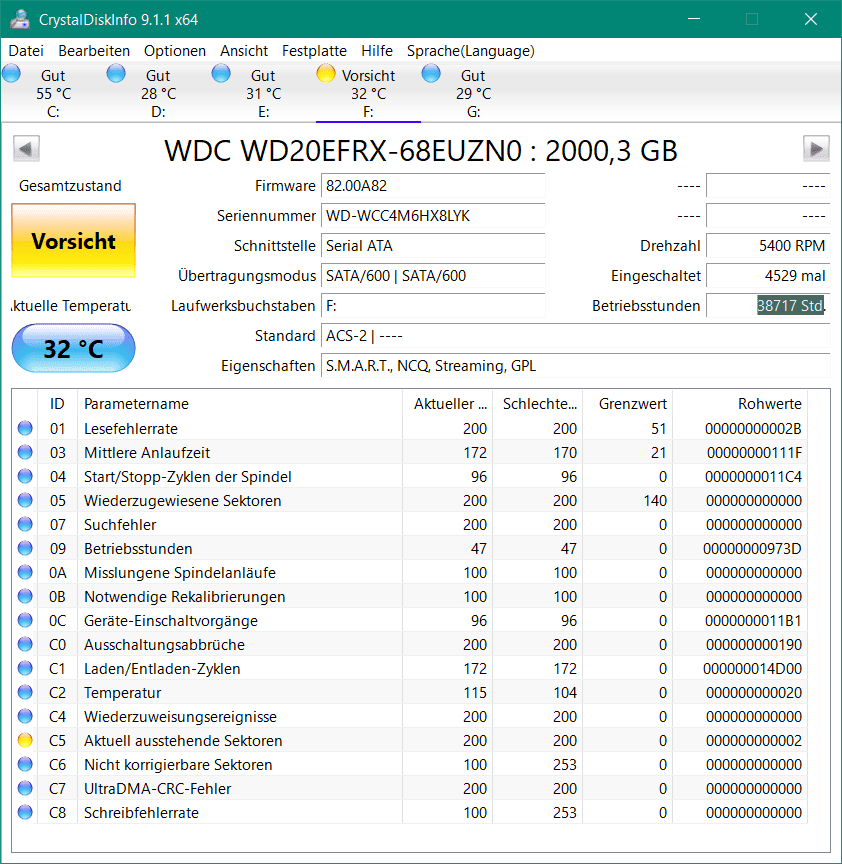Click the blue status orb for drive C:
The width and height of the screenshot is (842, 864).
click(x=12, y=73)
